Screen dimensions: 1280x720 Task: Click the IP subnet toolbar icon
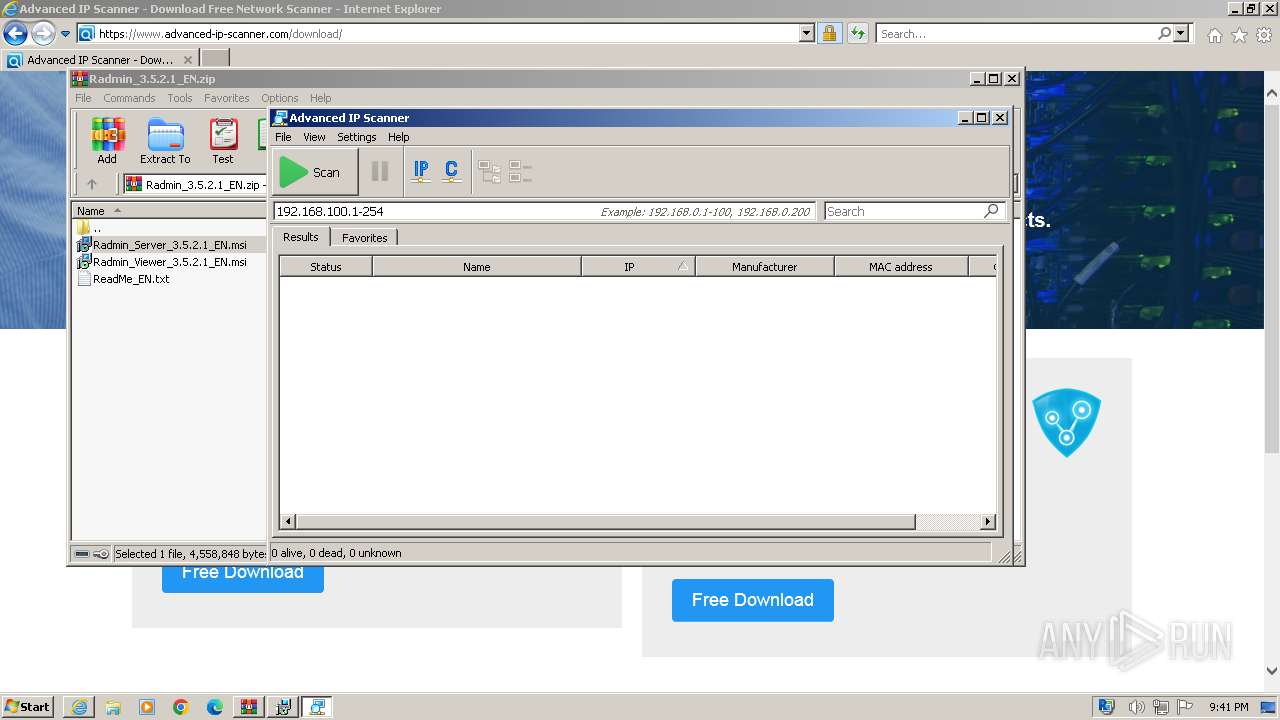tap(421, 172)
